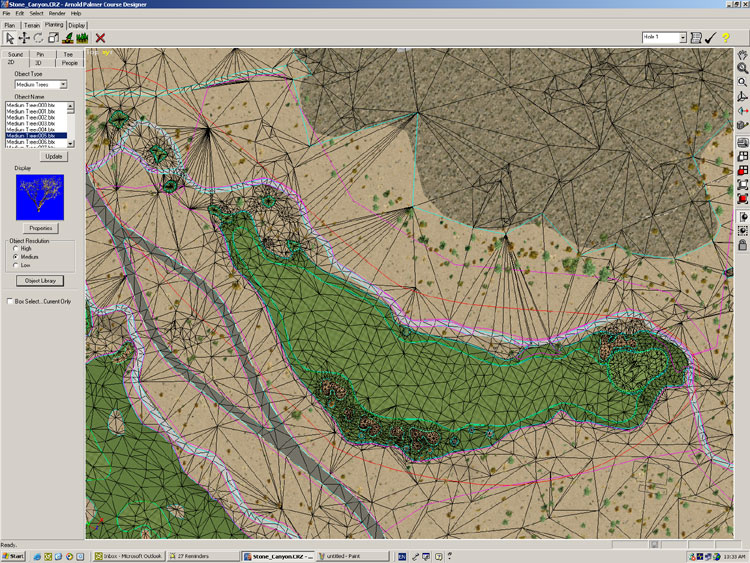This screenshot has width=750, height=563.
Task: Click the tree preview thumbnail
Action: 40,196
